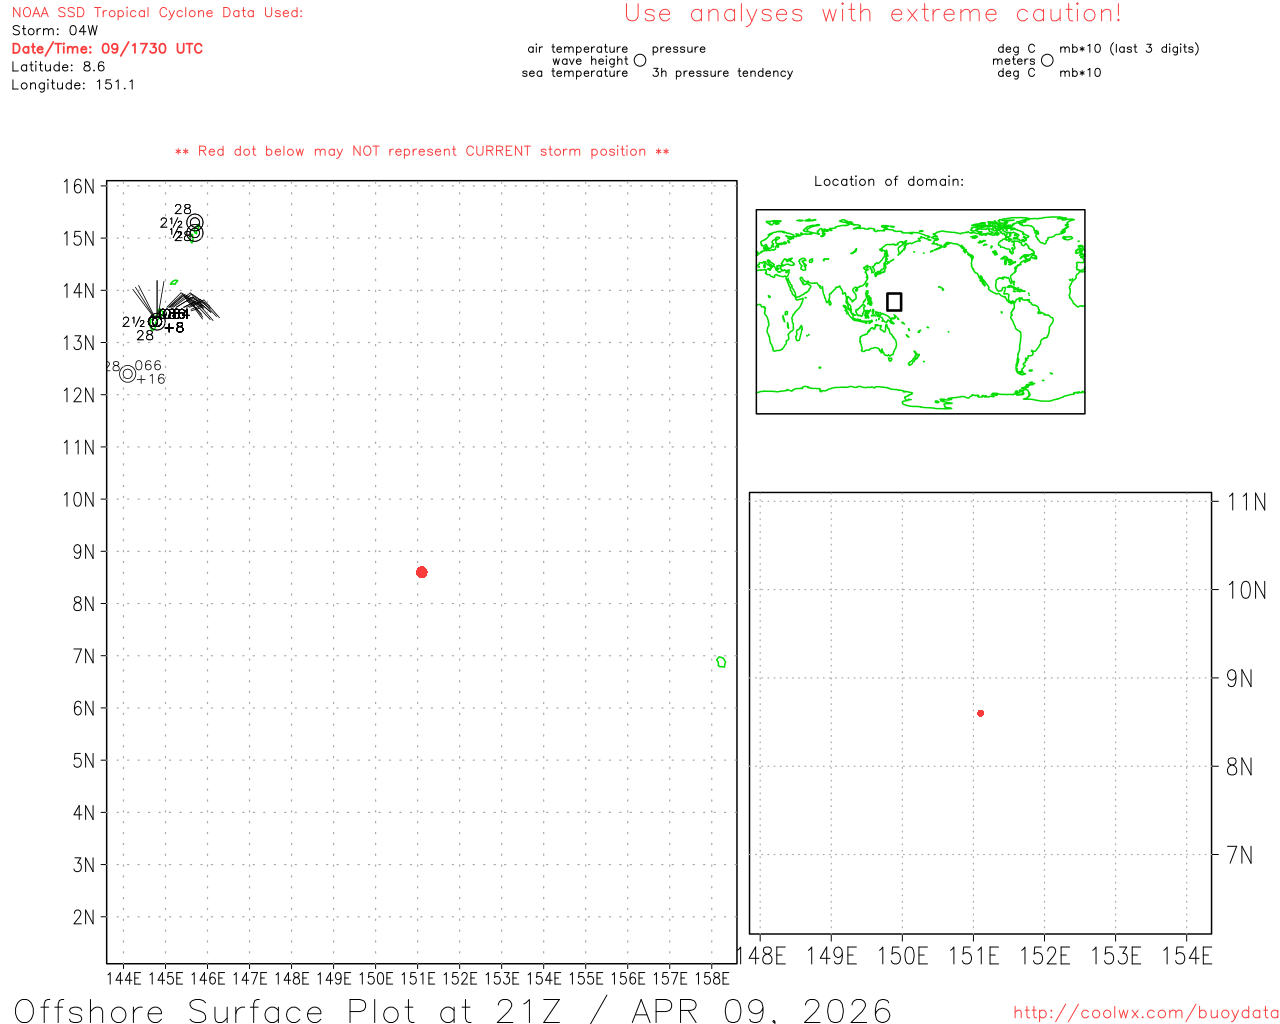
Task: Click the '13N' latitude axis label
Action: tap(79, 343)
